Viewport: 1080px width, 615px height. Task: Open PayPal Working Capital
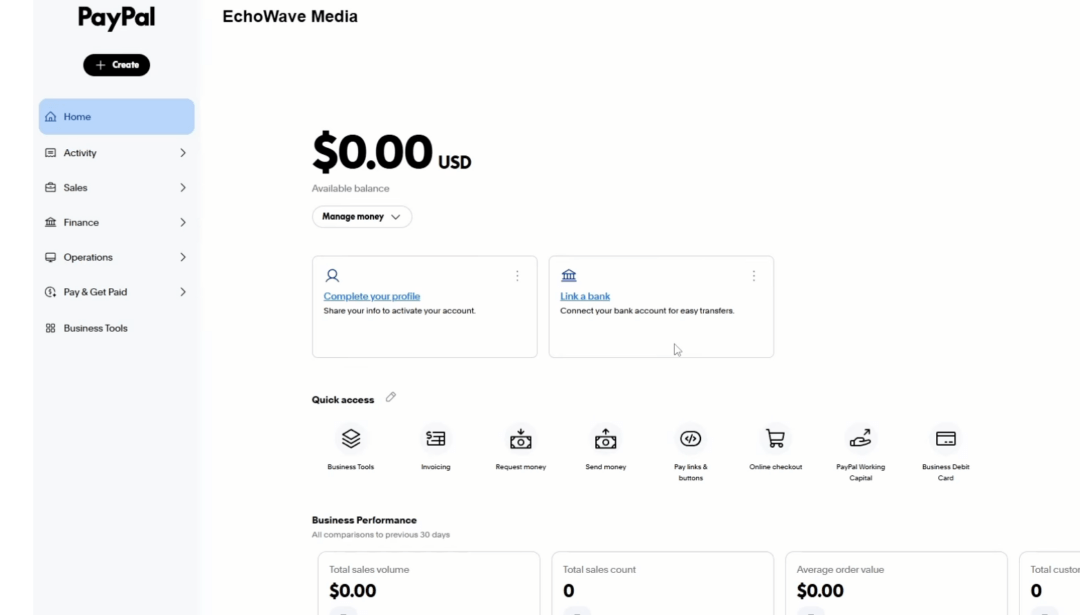click(x=860, y=438)
